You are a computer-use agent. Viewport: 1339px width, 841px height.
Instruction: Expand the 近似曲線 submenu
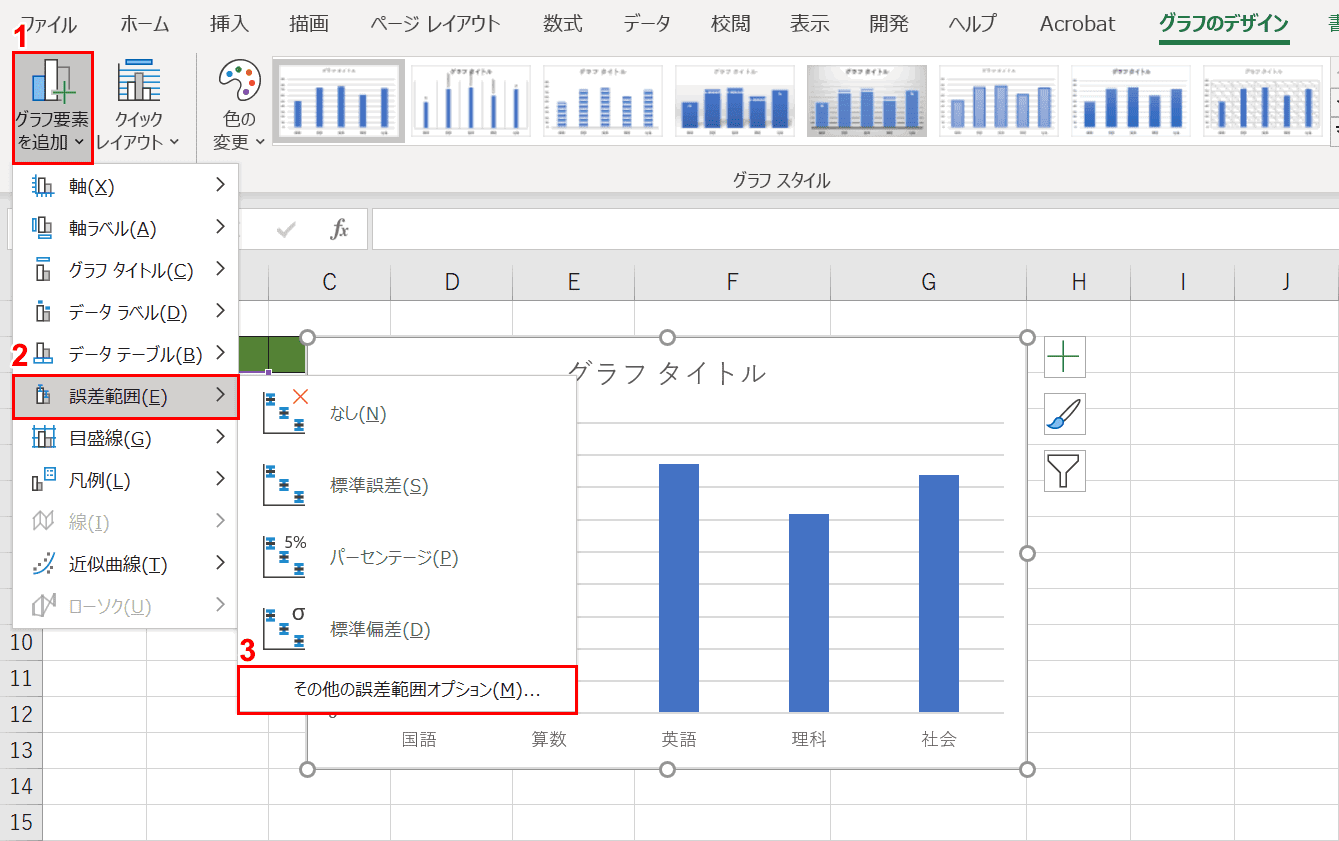[125, 564]
